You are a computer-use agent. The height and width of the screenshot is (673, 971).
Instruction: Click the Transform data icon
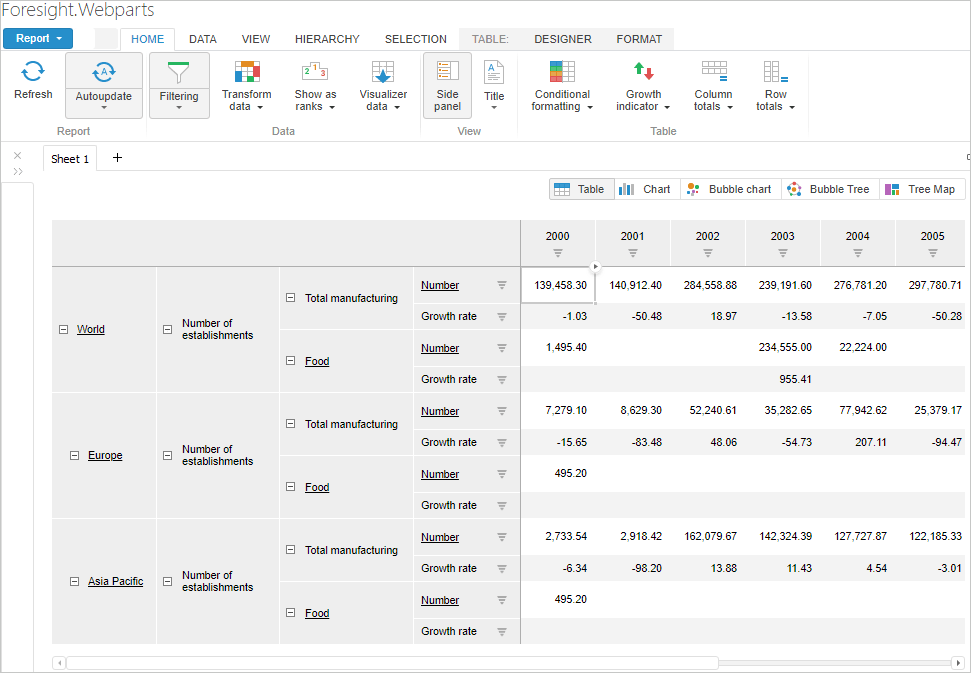point(246,72)
